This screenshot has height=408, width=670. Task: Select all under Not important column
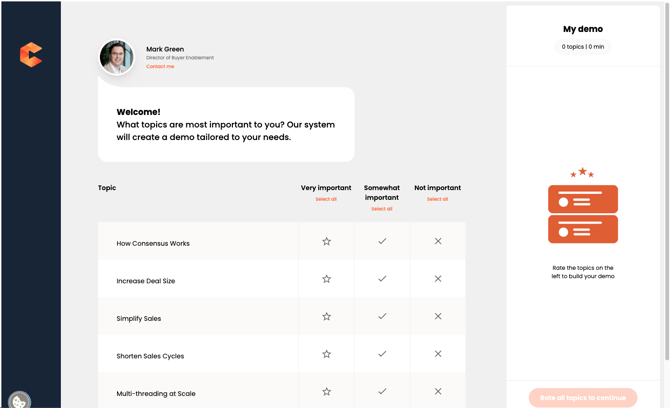(x=437, y=199)
